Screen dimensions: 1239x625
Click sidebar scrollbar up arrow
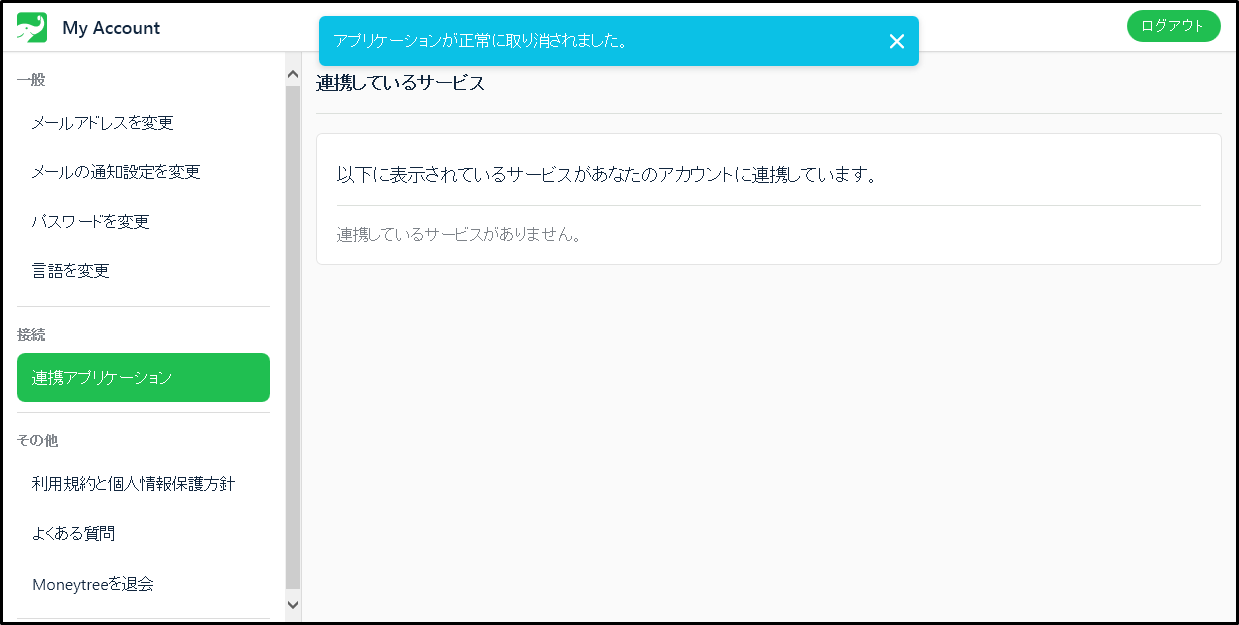[293, 74]
